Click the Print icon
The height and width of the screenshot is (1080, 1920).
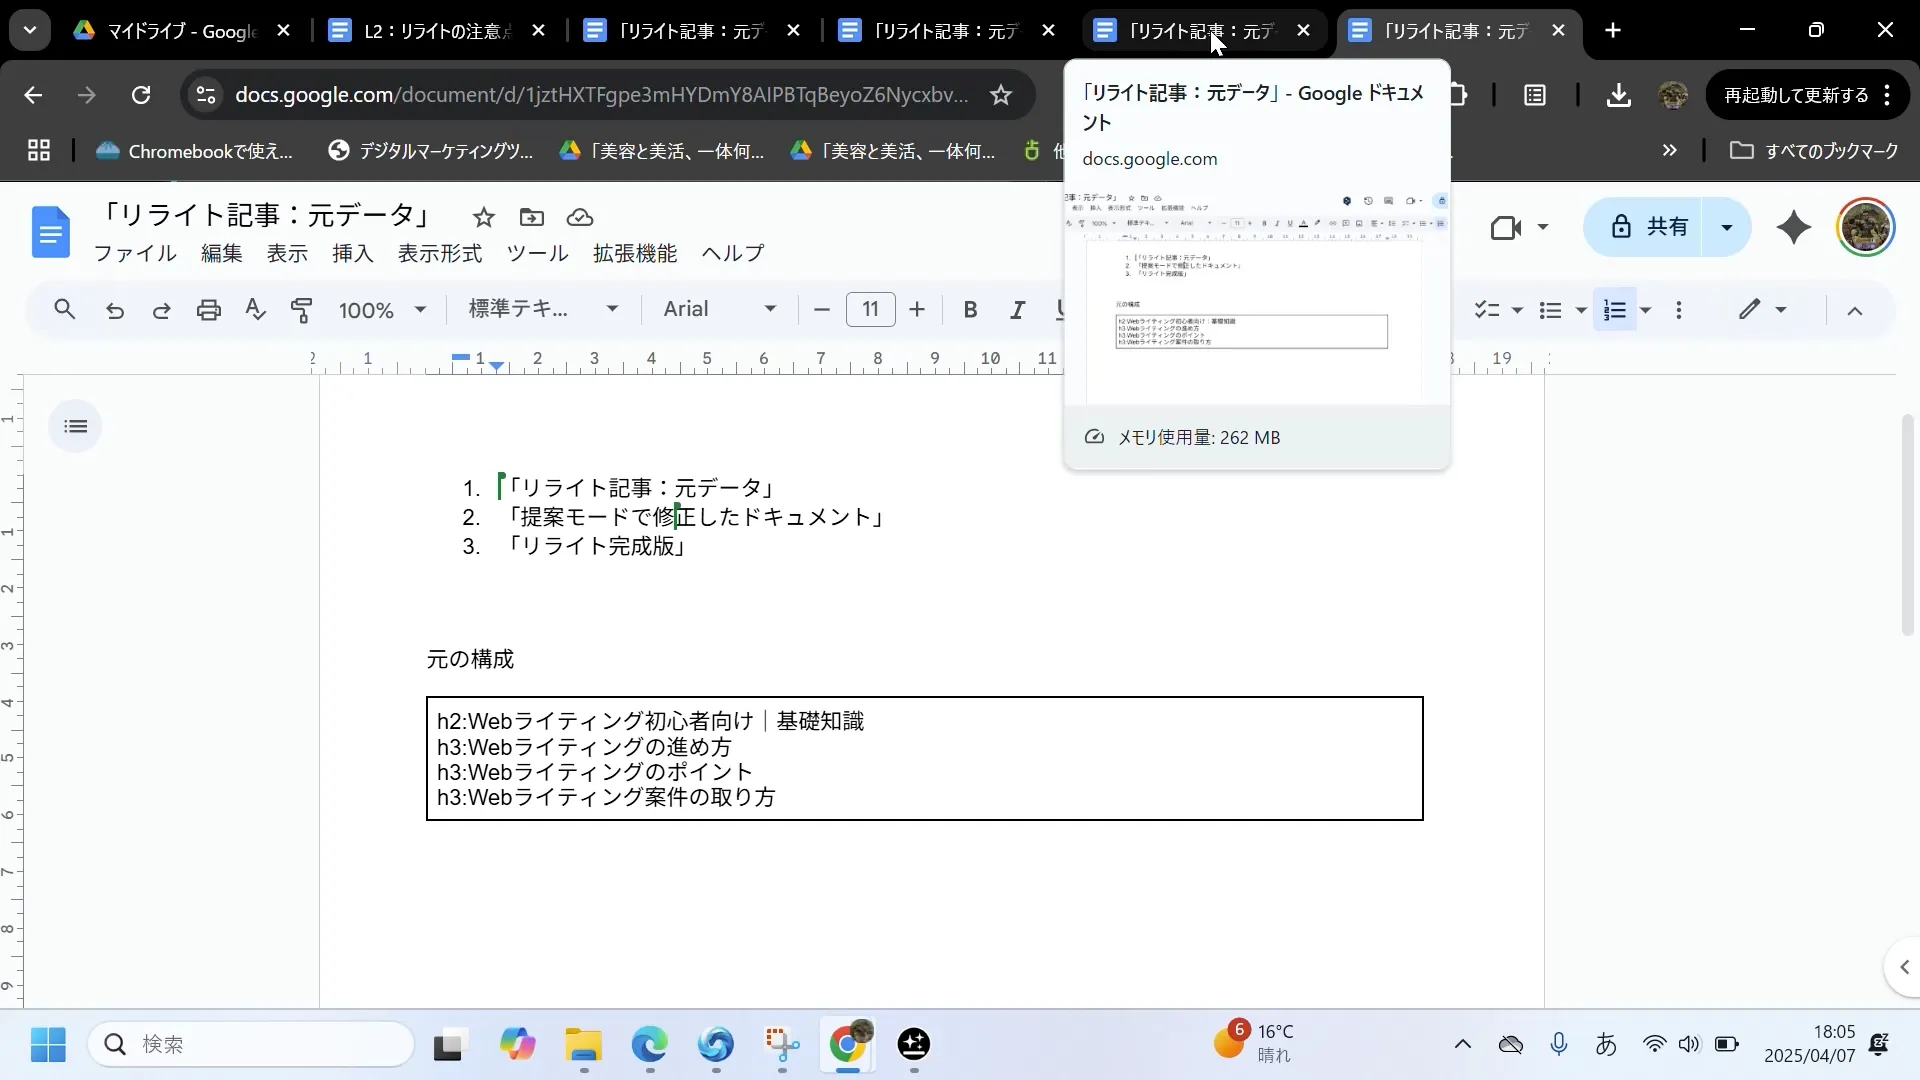[208, 310]
